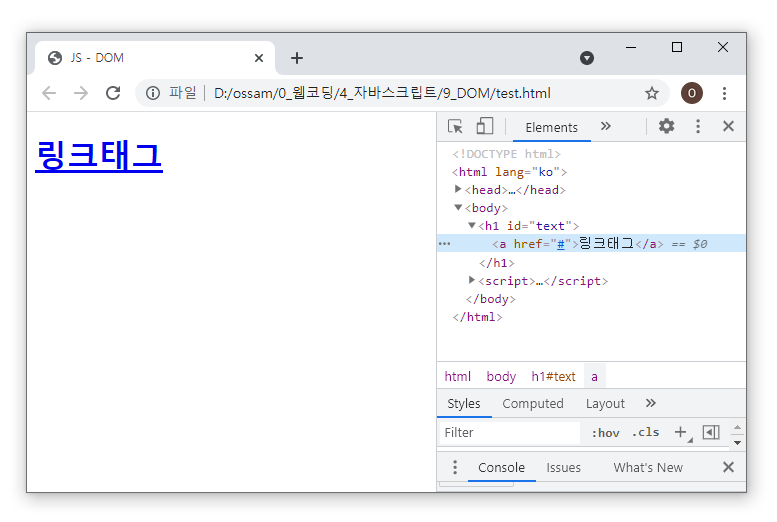The width and height of the screenshot is (777, 522).
Task: Maximize the Chrome window
Action: coord(676,48)
